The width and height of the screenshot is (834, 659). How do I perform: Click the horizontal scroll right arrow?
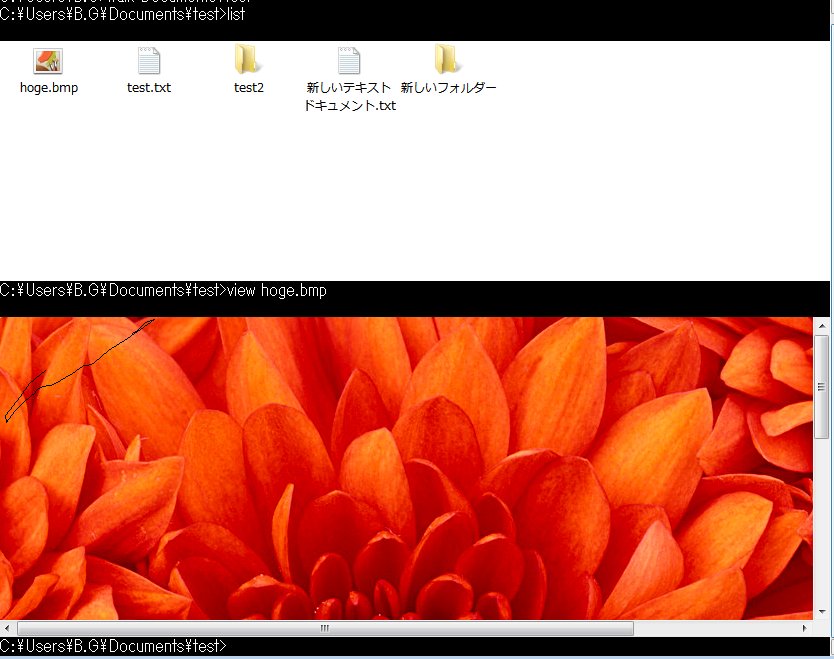coord(804,628)
